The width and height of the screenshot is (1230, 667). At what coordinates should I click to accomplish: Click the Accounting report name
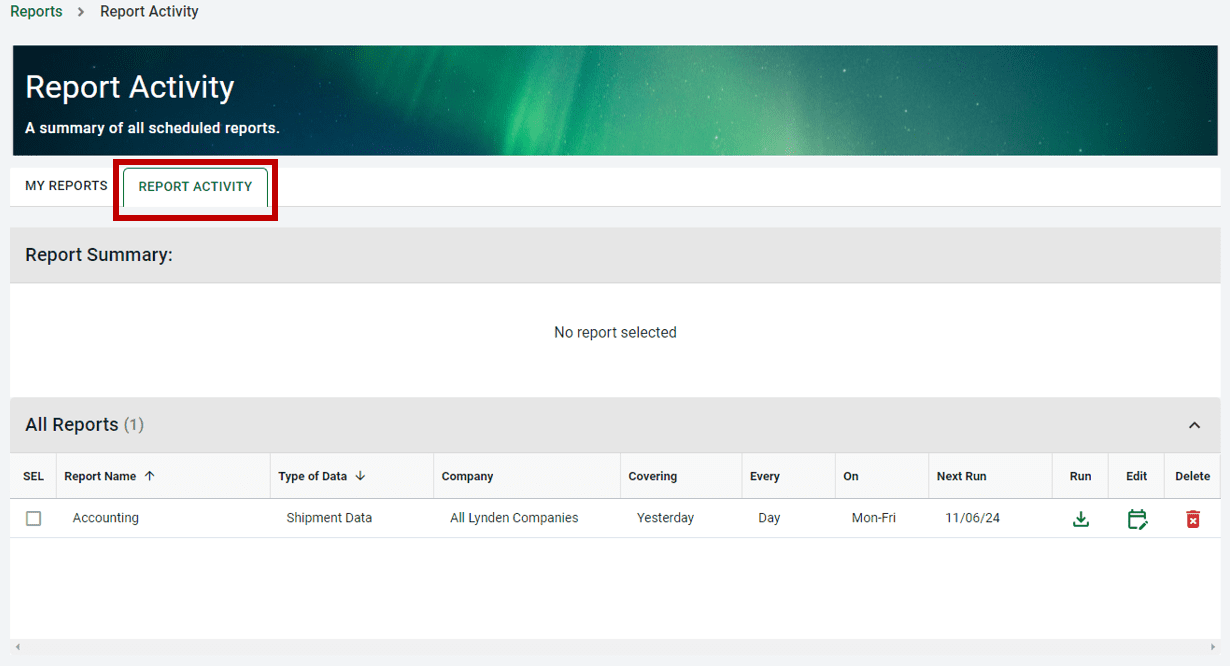point(105,518)
